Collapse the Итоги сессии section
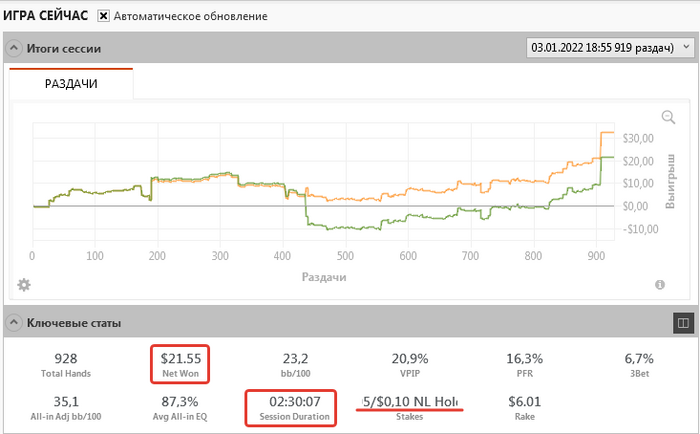This screenshot has height=434, width=700. pyautogui.click(x=14, y=48)
